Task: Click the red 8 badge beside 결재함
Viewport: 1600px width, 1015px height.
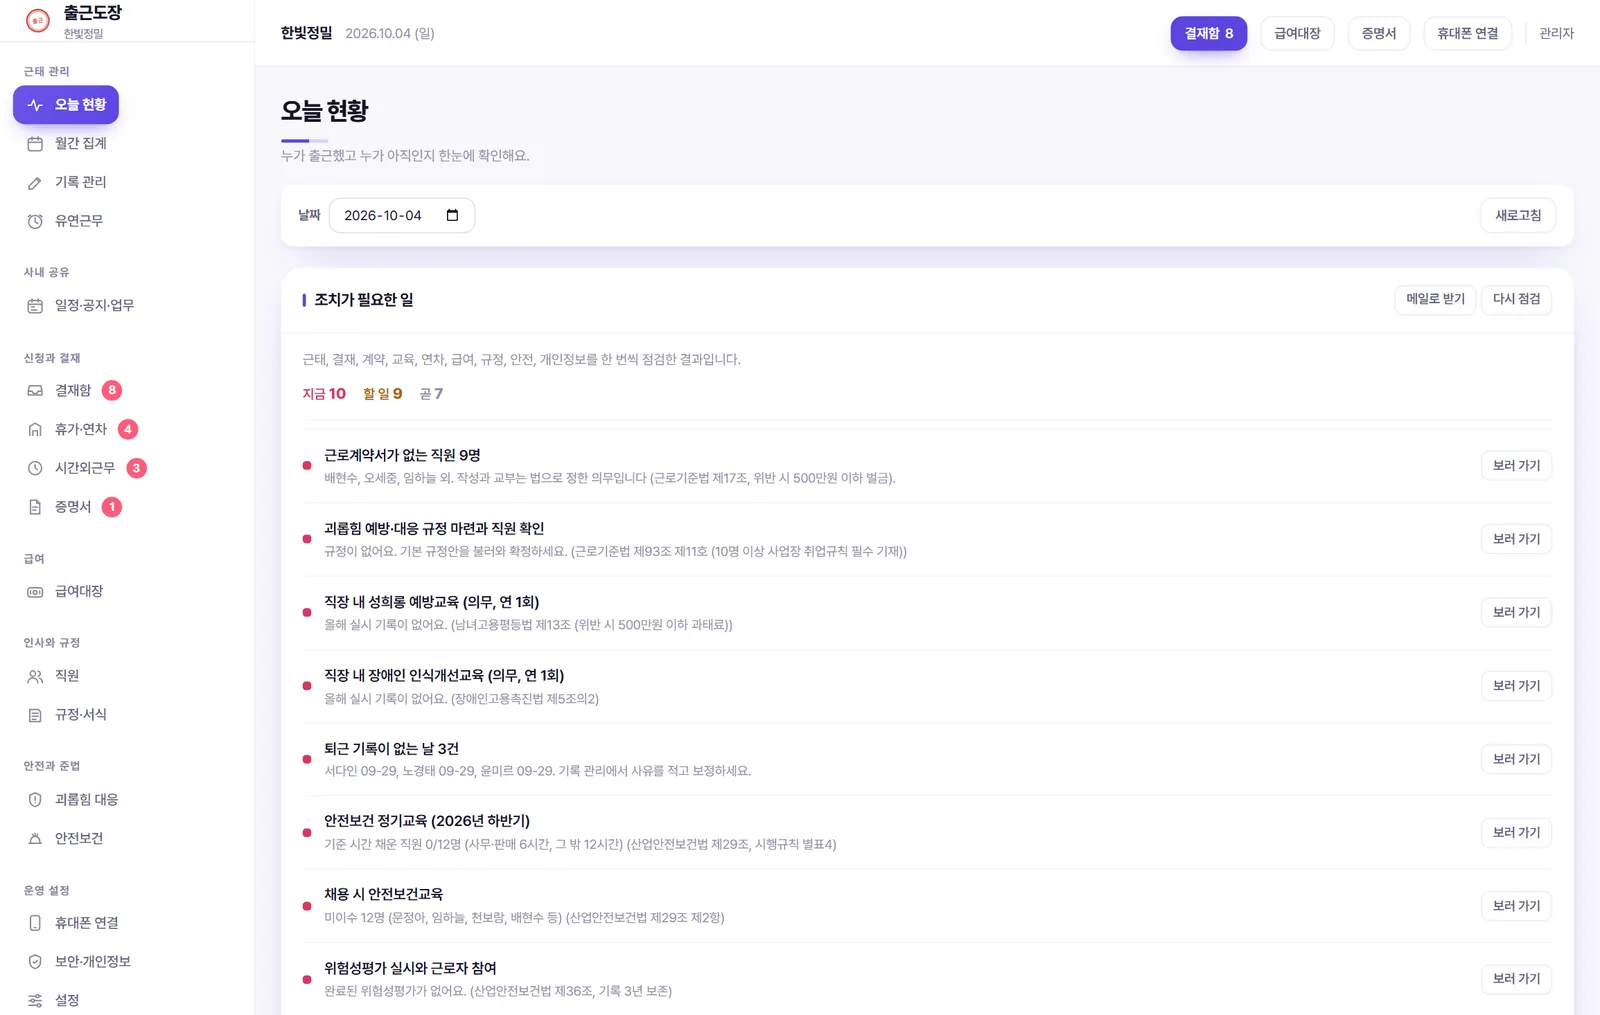Action: (x=112, y=390)
